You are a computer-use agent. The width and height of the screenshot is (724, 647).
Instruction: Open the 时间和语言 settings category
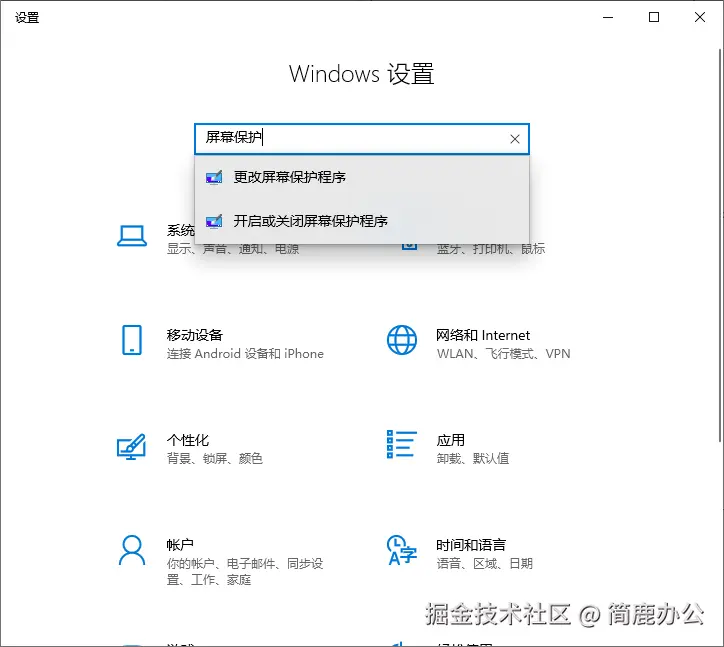460,554
